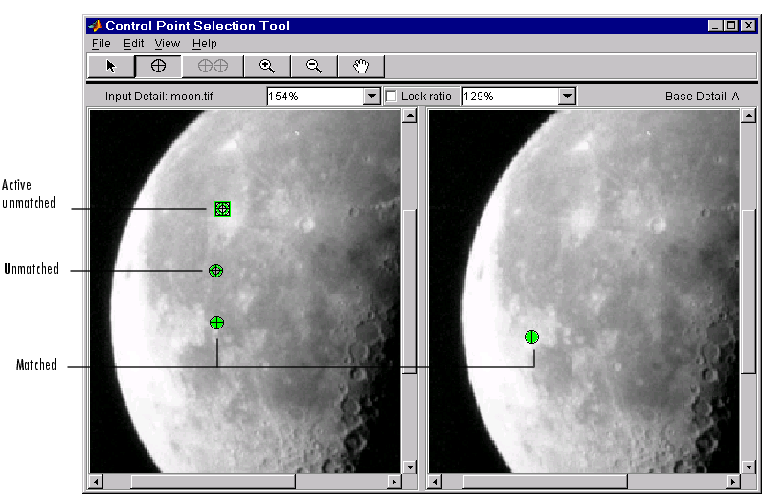Click the matched control point in the base image
Screen dimensions: 764x501
[x=532, y=337]
